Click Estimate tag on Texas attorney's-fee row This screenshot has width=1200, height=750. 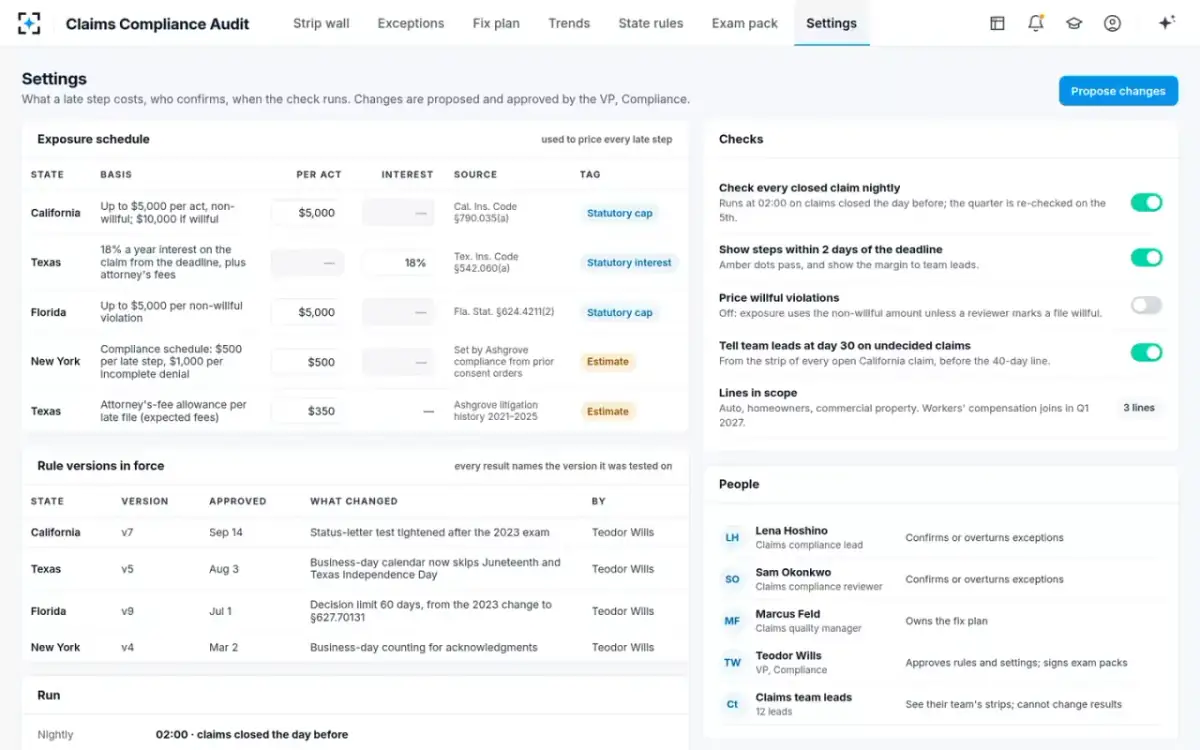(608, 411)
